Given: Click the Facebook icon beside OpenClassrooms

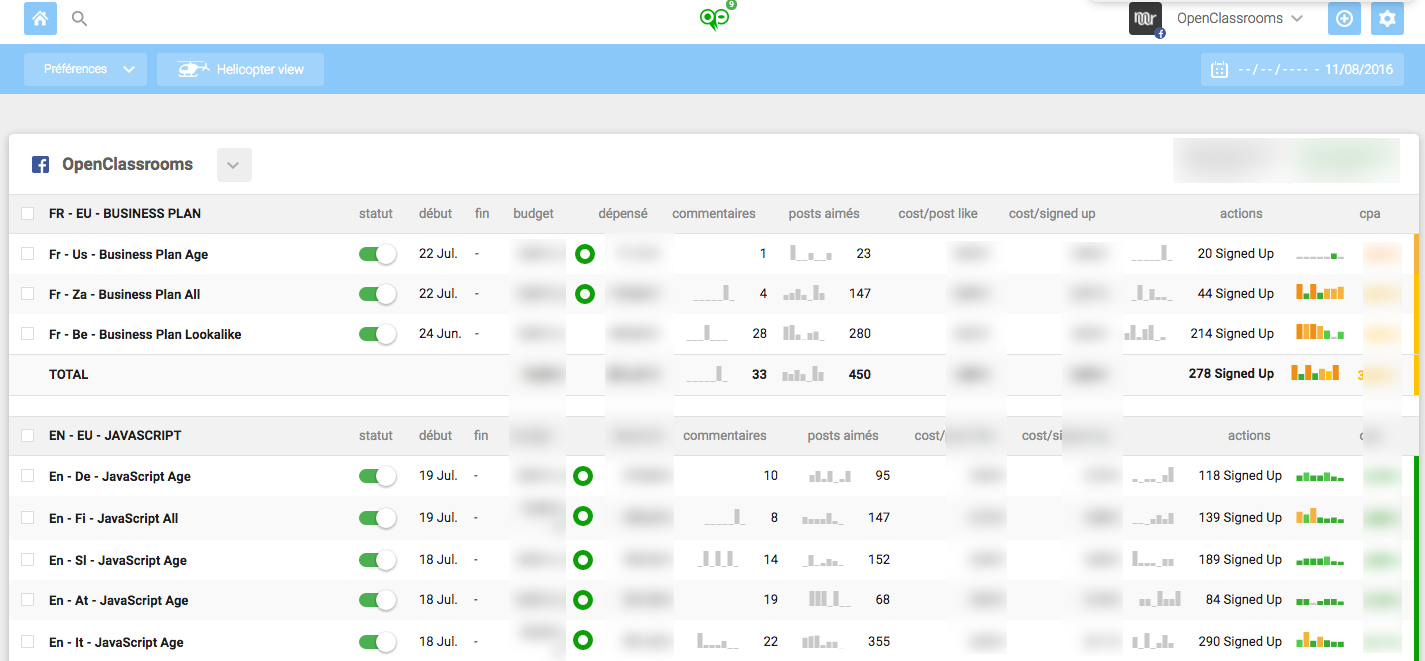Looking at the screenshot, I should coord(40,165).
